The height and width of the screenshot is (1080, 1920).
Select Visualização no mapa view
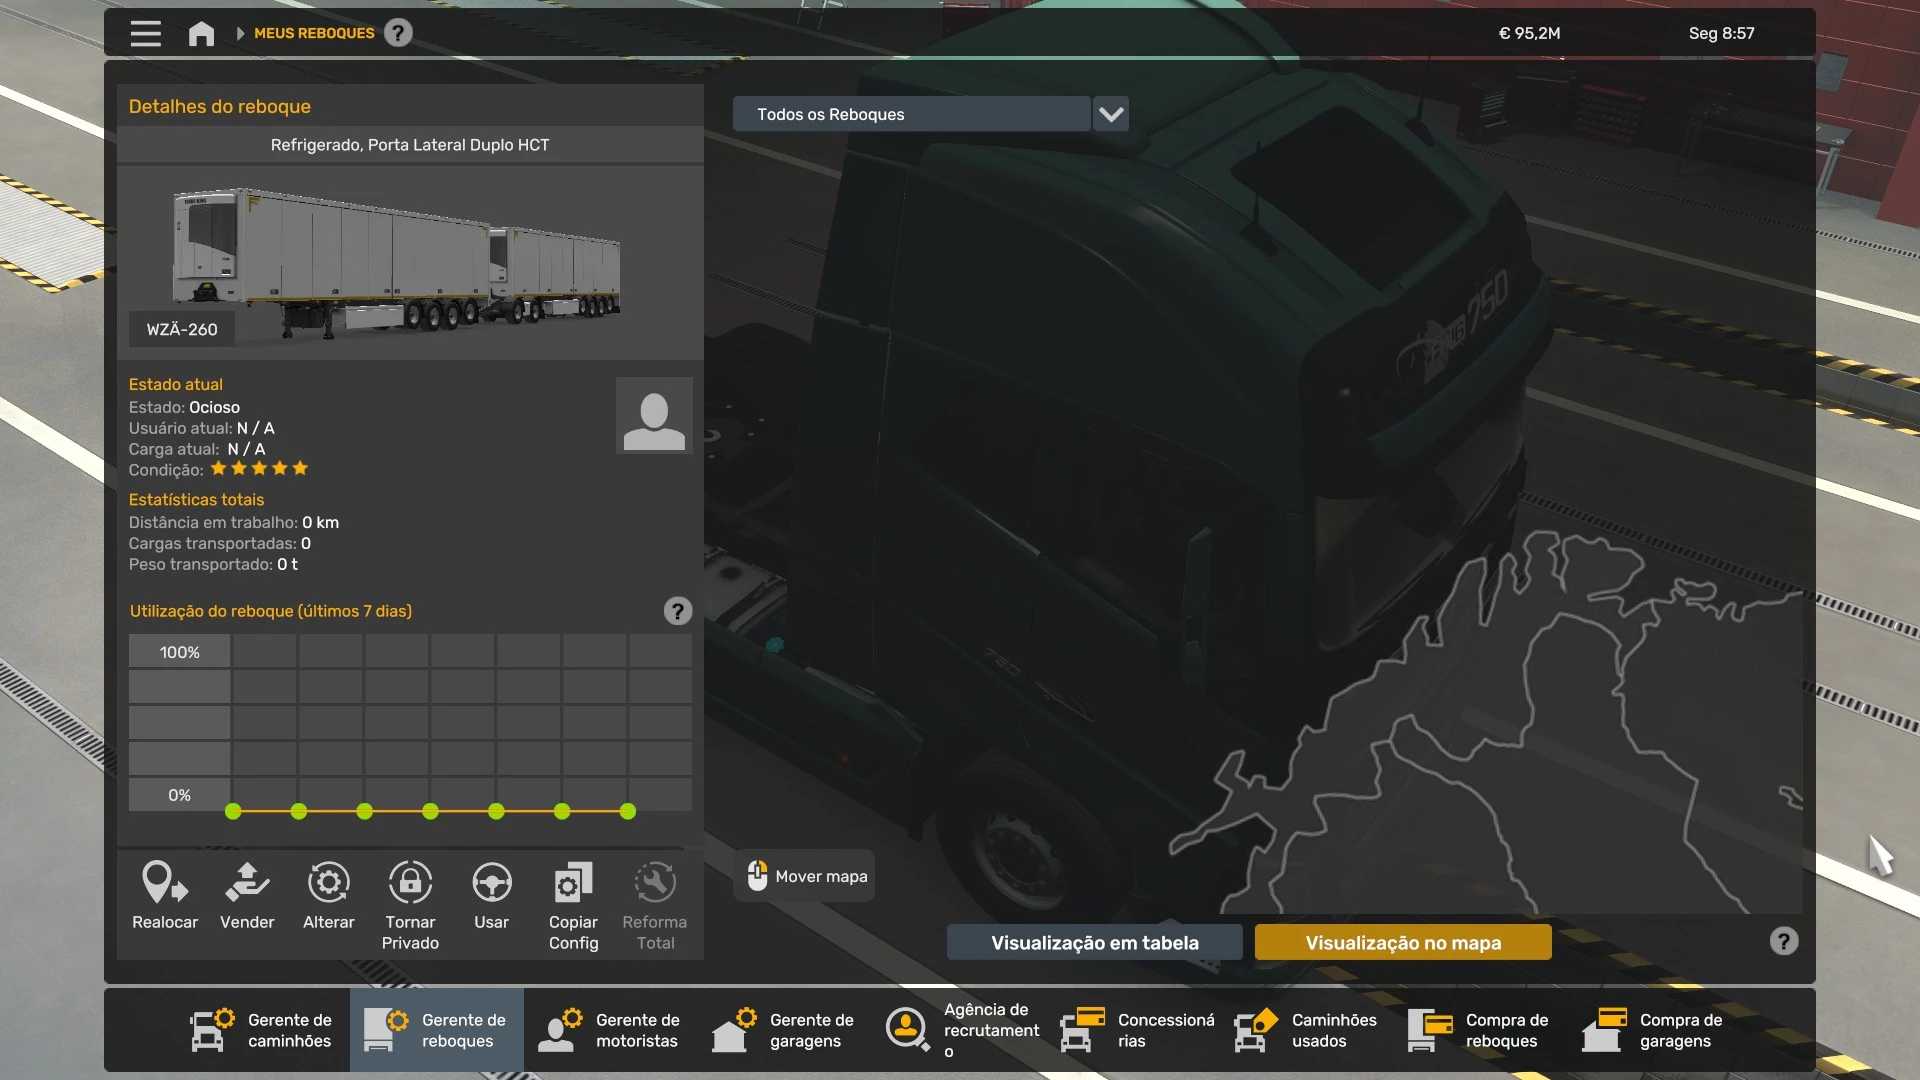point(1403,943)
